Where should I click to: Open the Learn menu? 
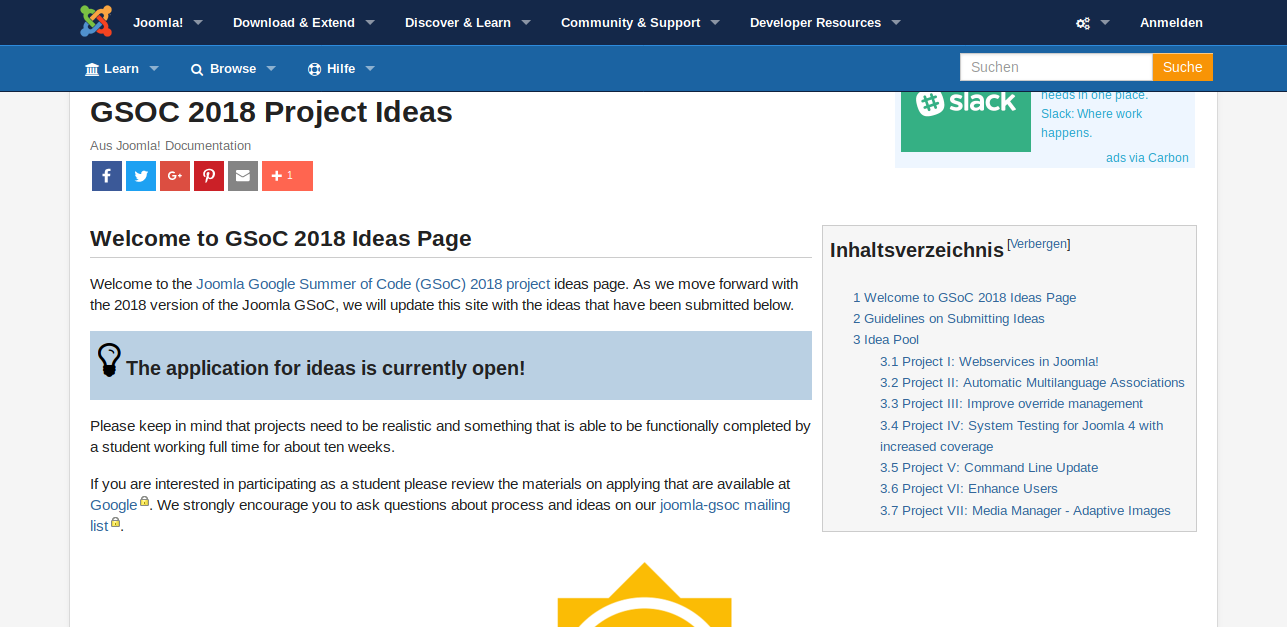[x=122, y=69]
